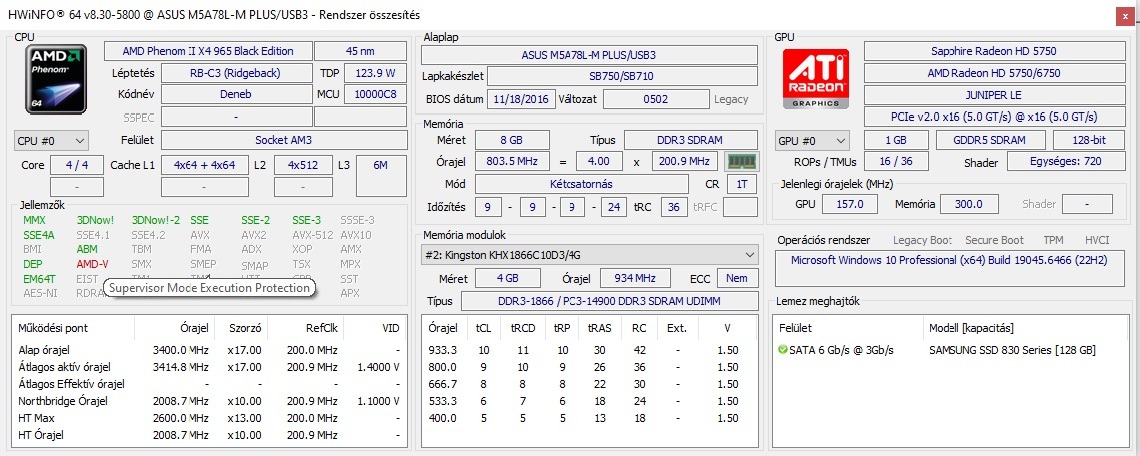The height and width of the screenshot is (456, 1140).
Task: Click the ECC Nem field
Action: [x=737, y=278]
